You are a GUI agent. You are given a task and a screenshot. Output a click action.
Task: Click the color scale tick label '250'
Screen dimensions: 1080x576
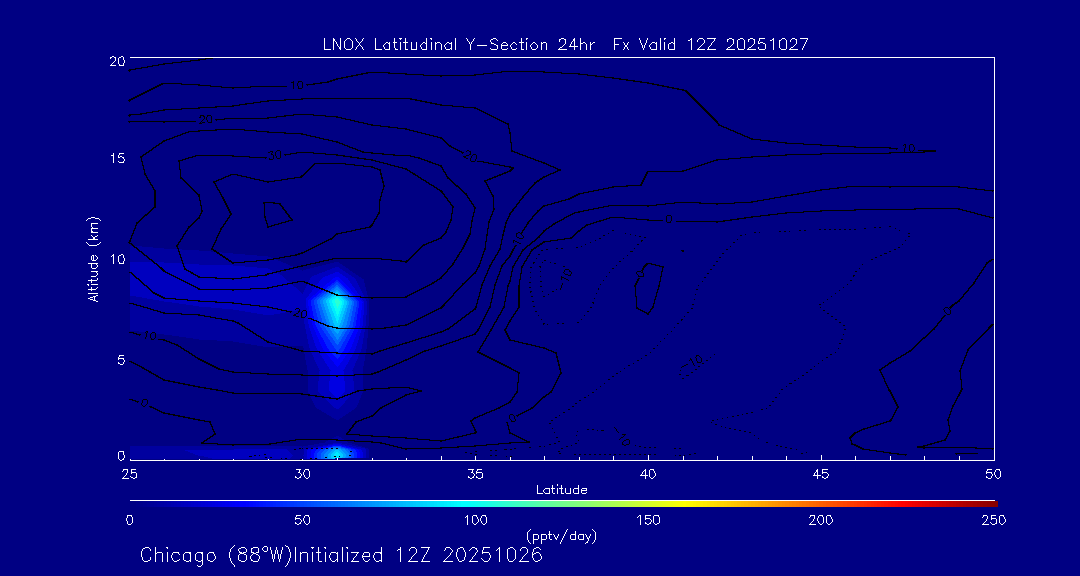995,520
